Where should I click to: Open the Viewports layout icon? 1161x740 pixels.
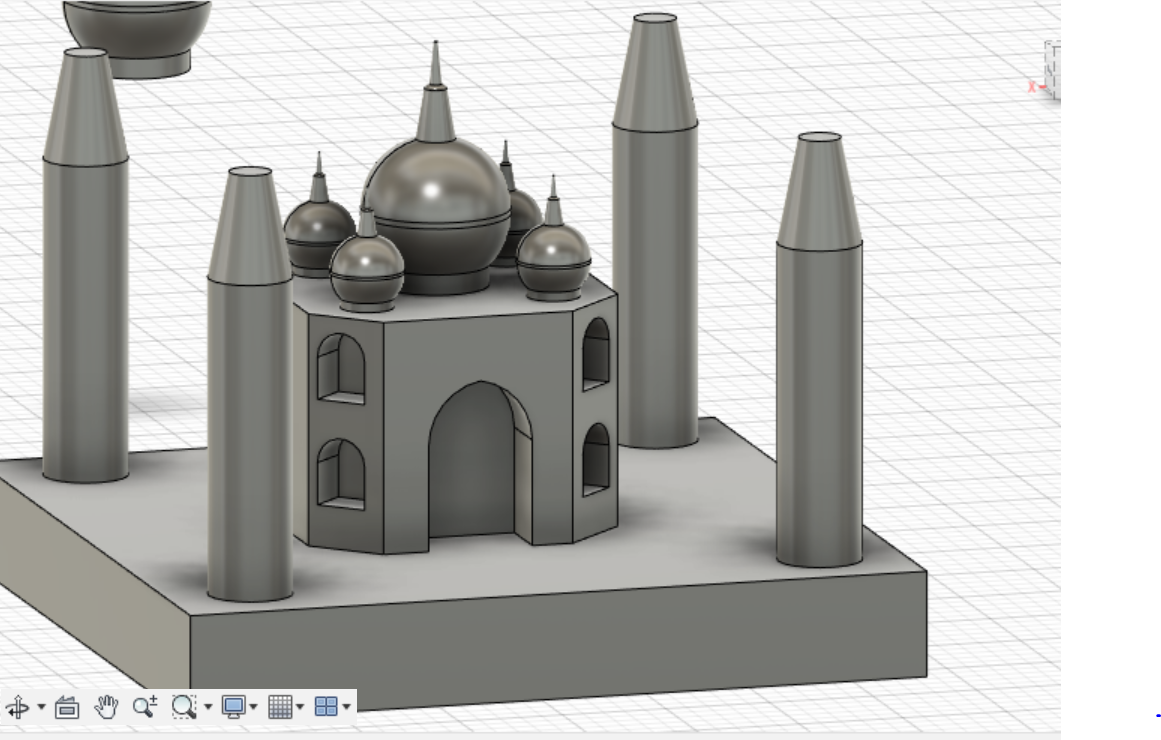click(326, 707)
